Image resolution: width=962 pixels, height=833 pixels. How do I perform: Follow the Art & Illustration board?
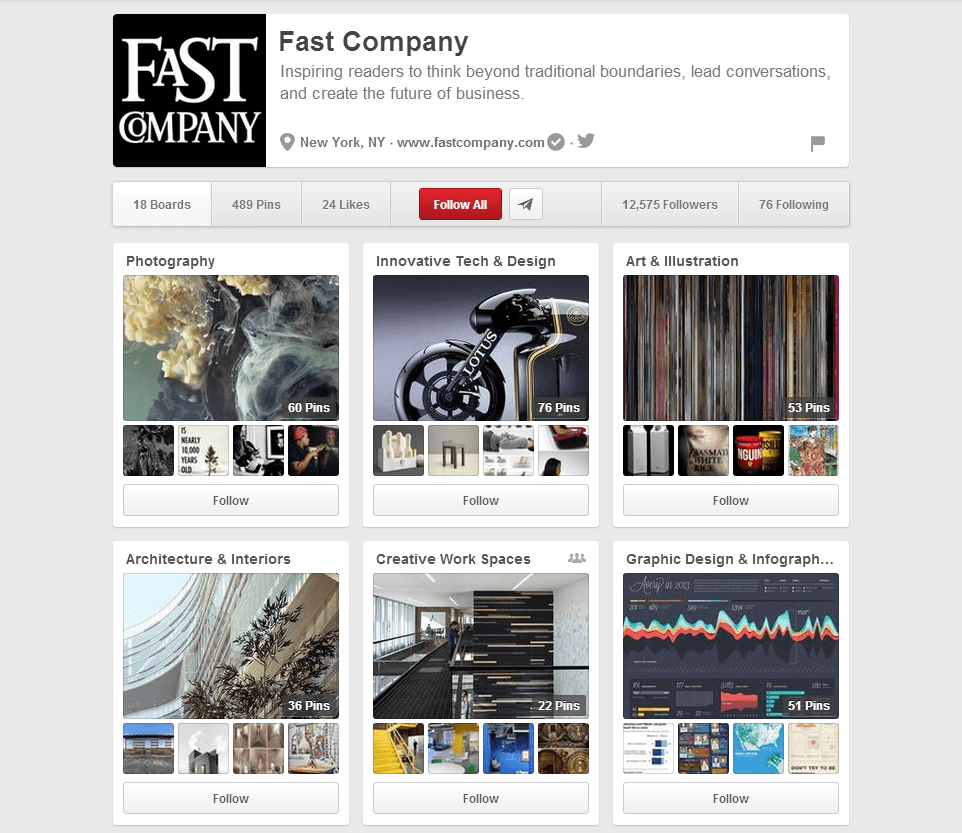point(731,501)
